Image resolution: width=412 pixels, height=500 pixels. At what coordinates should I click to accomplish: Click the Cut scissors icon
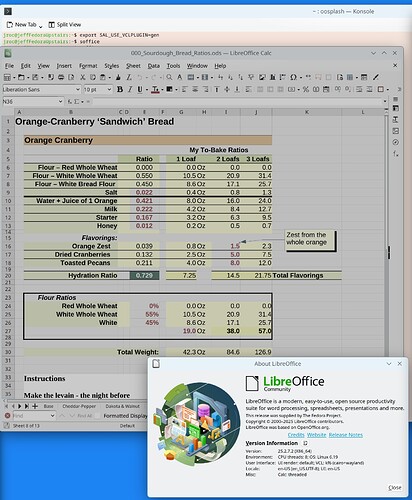click(x=82, y=77)
